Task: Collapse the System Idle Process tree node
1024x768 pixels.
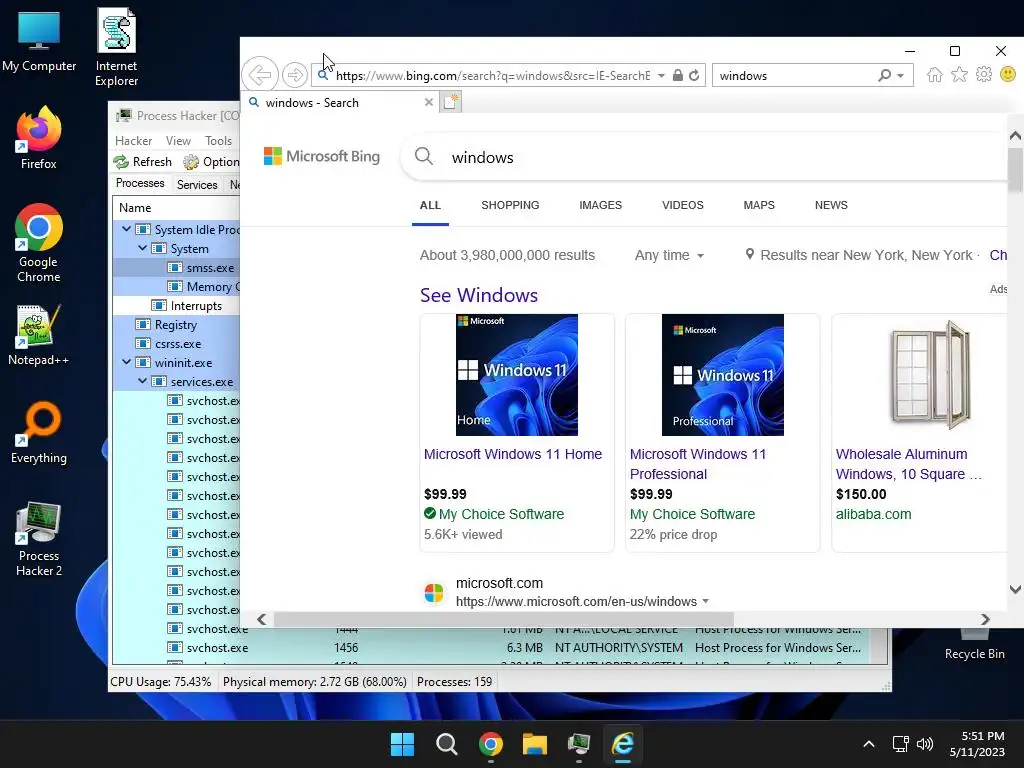Action: tap(126, 229)
